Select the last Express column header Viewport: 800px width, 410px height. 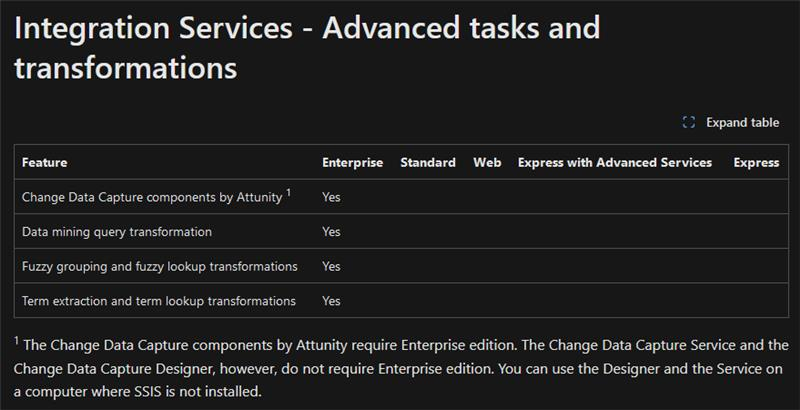point(756,162)
